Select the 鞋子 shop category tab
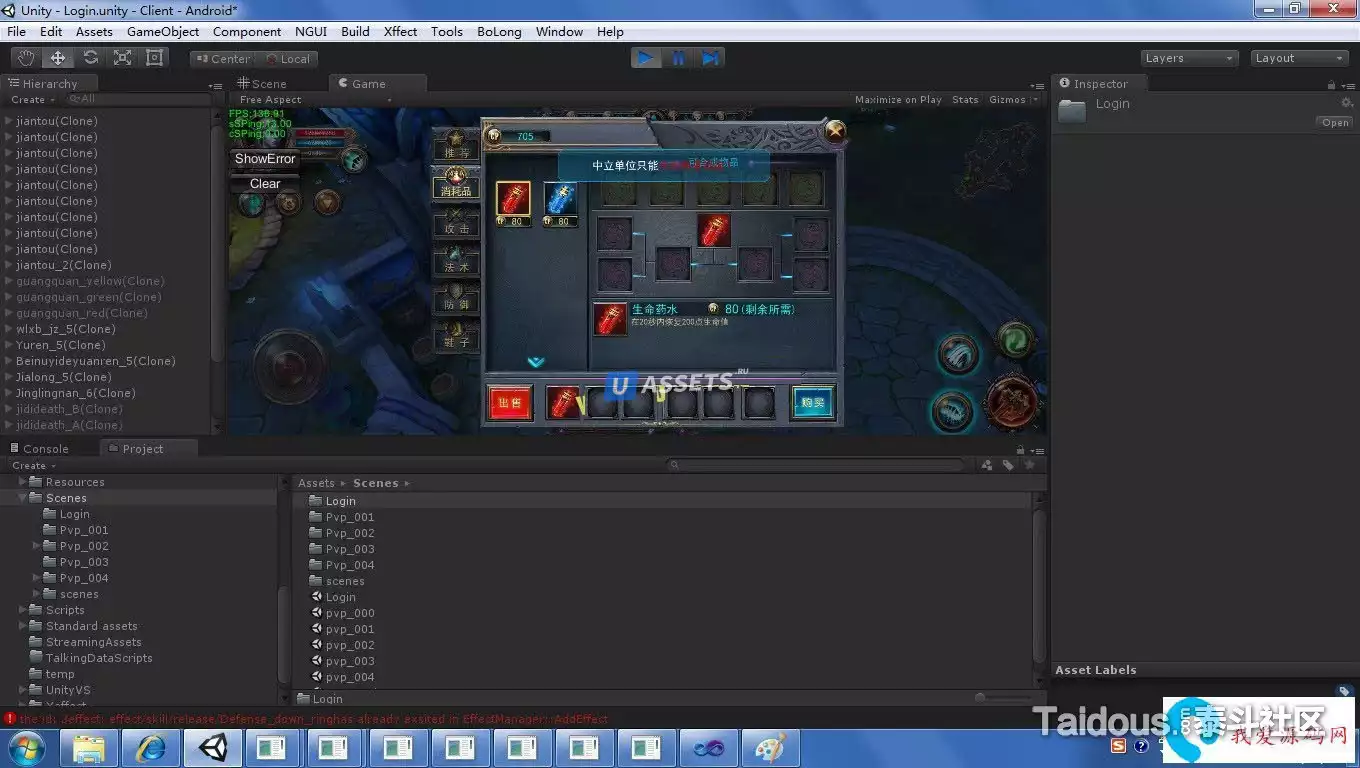This screenshot has height=768, width=1360. tap(456, 336)
